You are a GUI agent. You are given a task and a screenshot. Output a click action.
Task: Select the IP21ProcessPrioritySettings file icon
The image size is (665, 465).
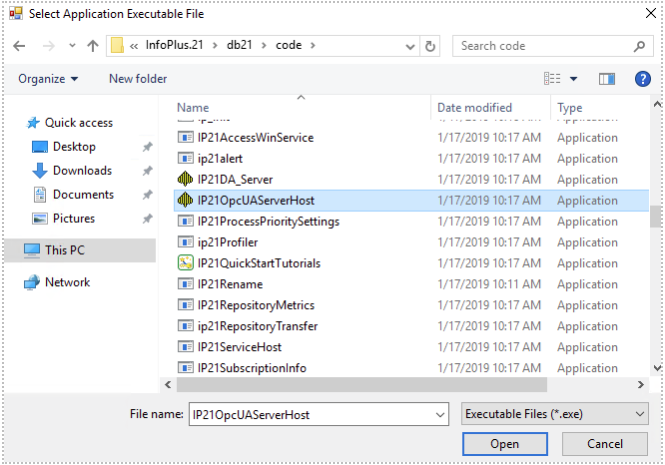[x=185, y=221]
